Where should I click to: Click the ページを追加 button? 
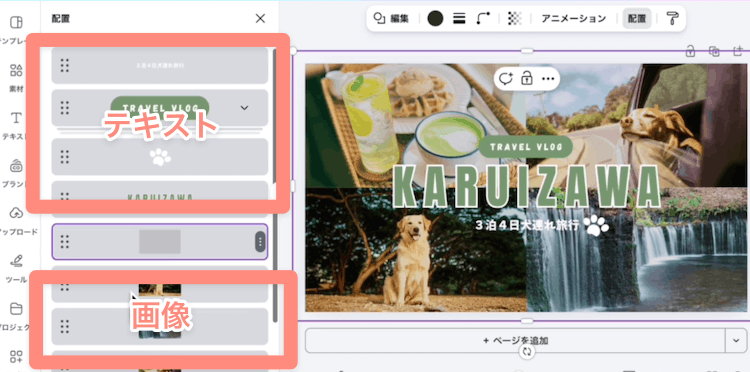tap(515, 340)
